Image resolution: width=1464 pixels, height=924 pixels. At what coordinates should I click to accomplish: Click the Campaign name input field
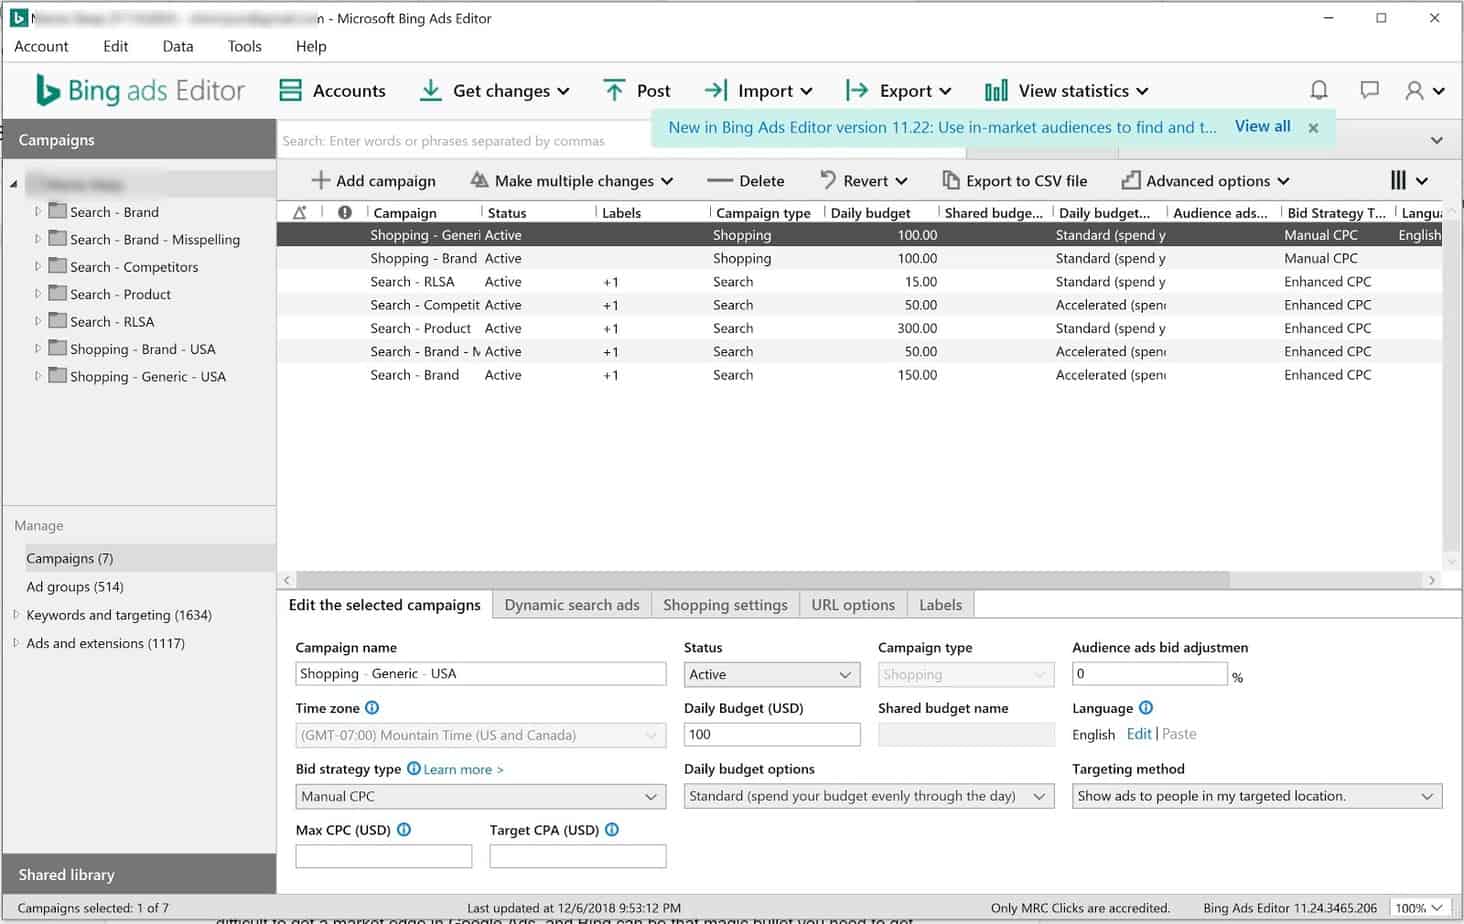(x=481, y=674)
